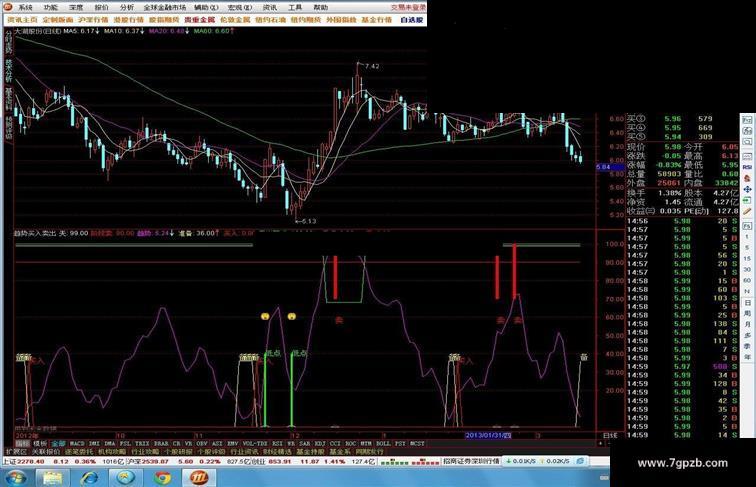This screenshot has height=487, width=756.
Task: Open the 分析 menu
Action: 127,7
